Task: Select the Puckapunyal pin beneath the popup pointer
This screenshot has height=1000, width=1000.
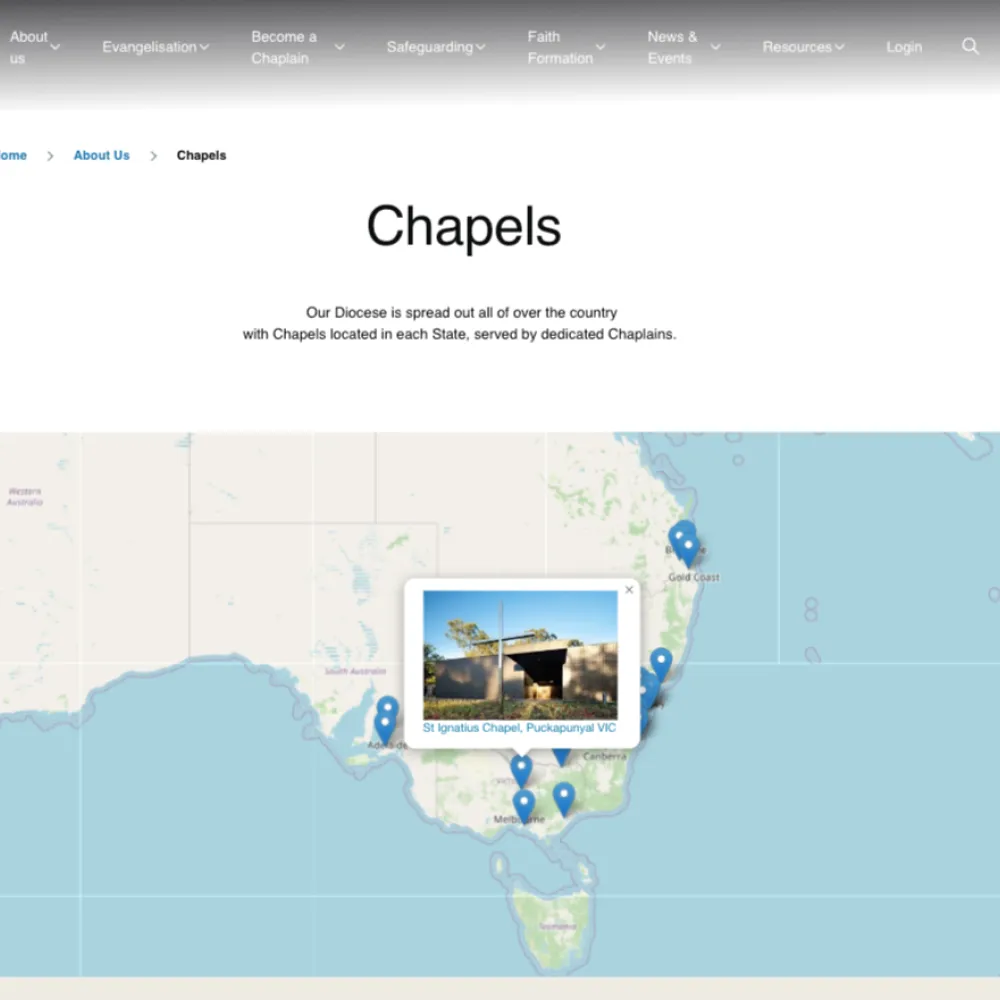Action: coord(521,771)
